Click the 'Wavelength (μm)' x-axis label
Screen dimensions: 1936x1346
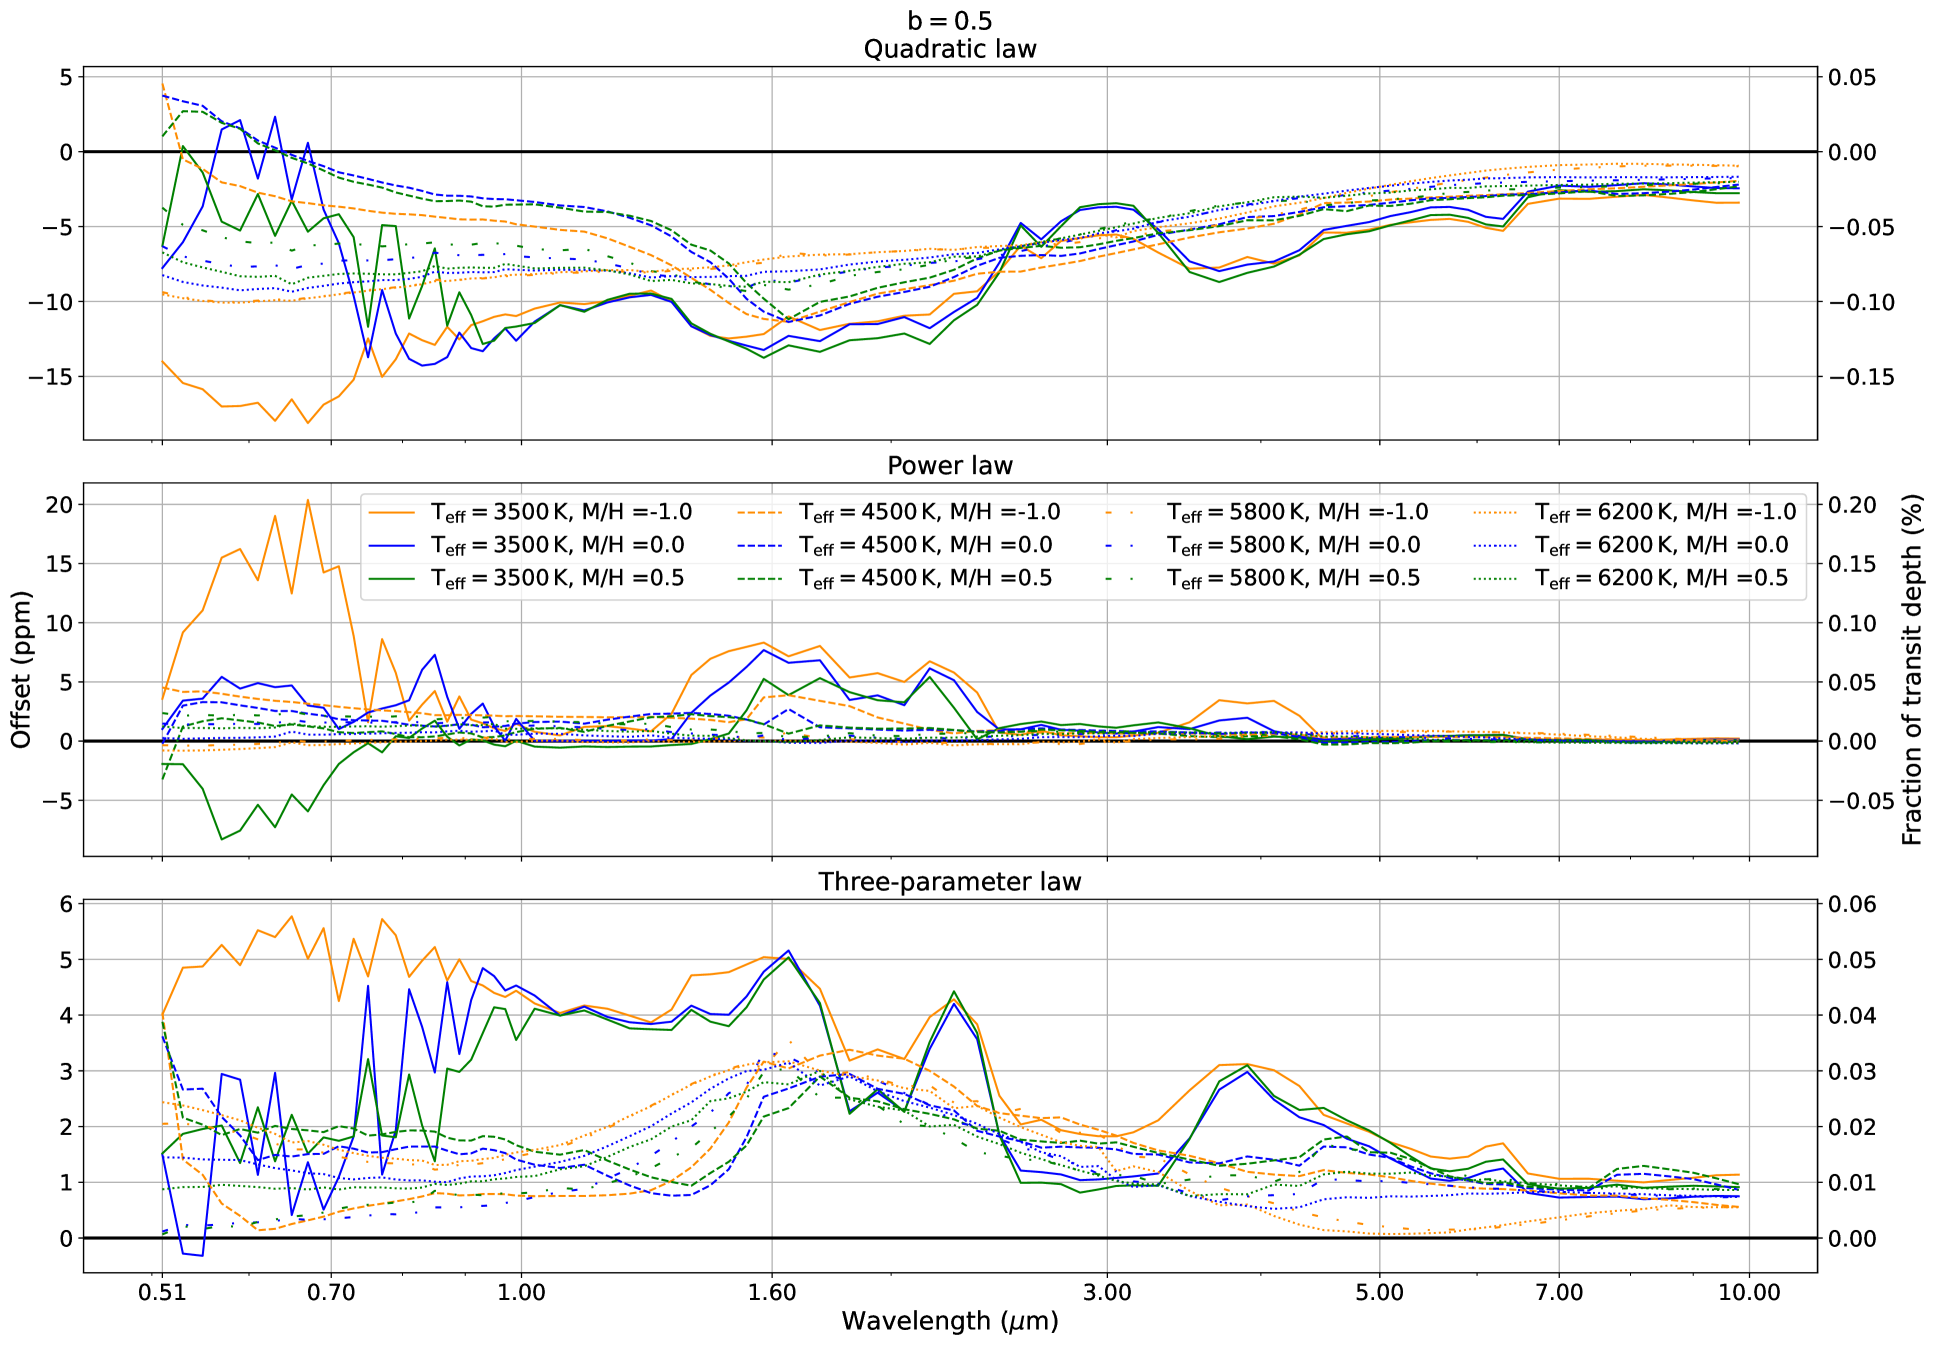(x=949, y=1321)
